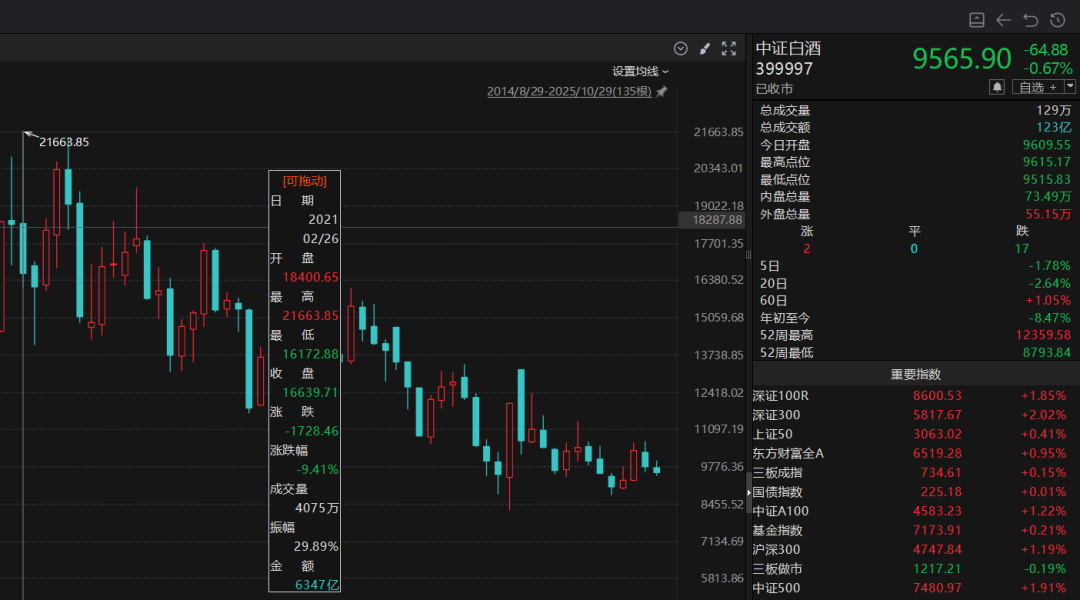Click the 内盘总量 value 73.49万
This screenshot has height=600, width=1080.
click(1048, 197)
